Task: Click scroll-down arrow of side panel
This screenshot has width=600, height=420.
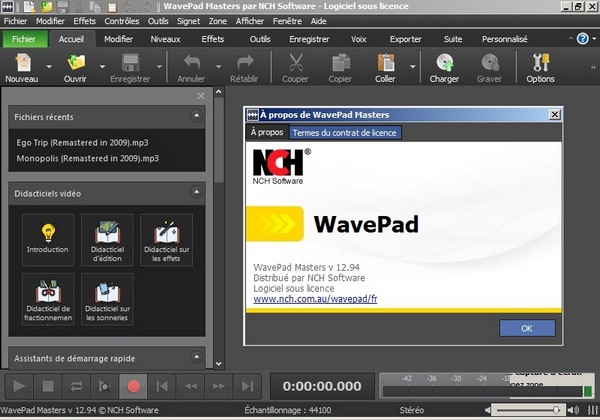Action: tap(218, 364)
